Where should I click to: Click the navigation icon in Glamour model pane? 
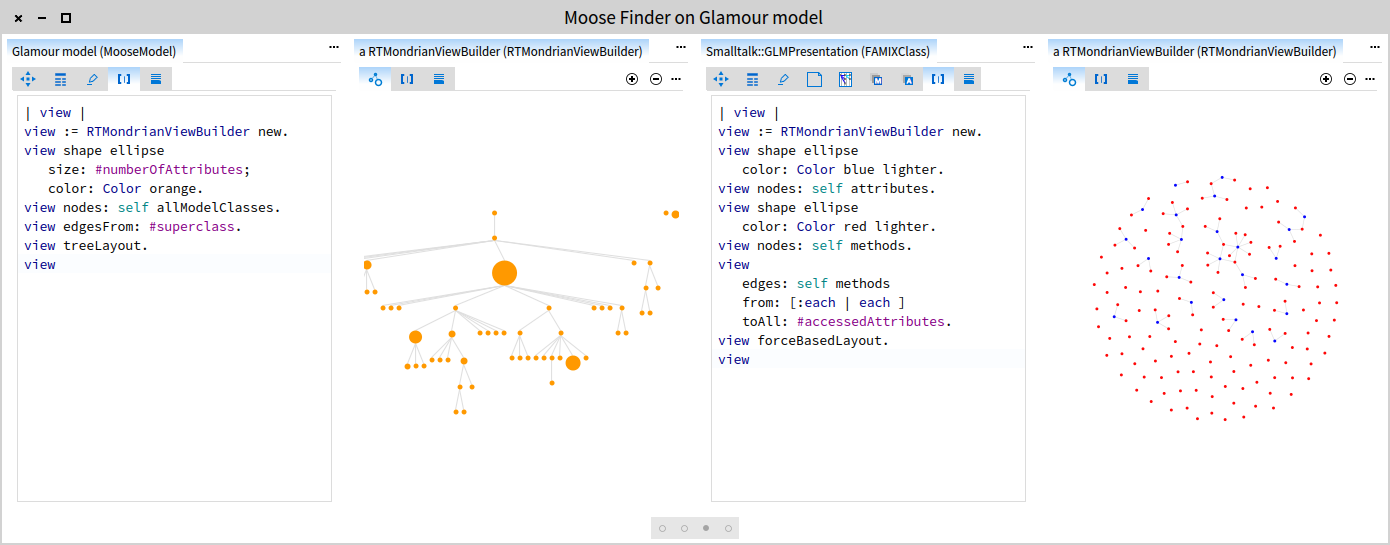28,79
